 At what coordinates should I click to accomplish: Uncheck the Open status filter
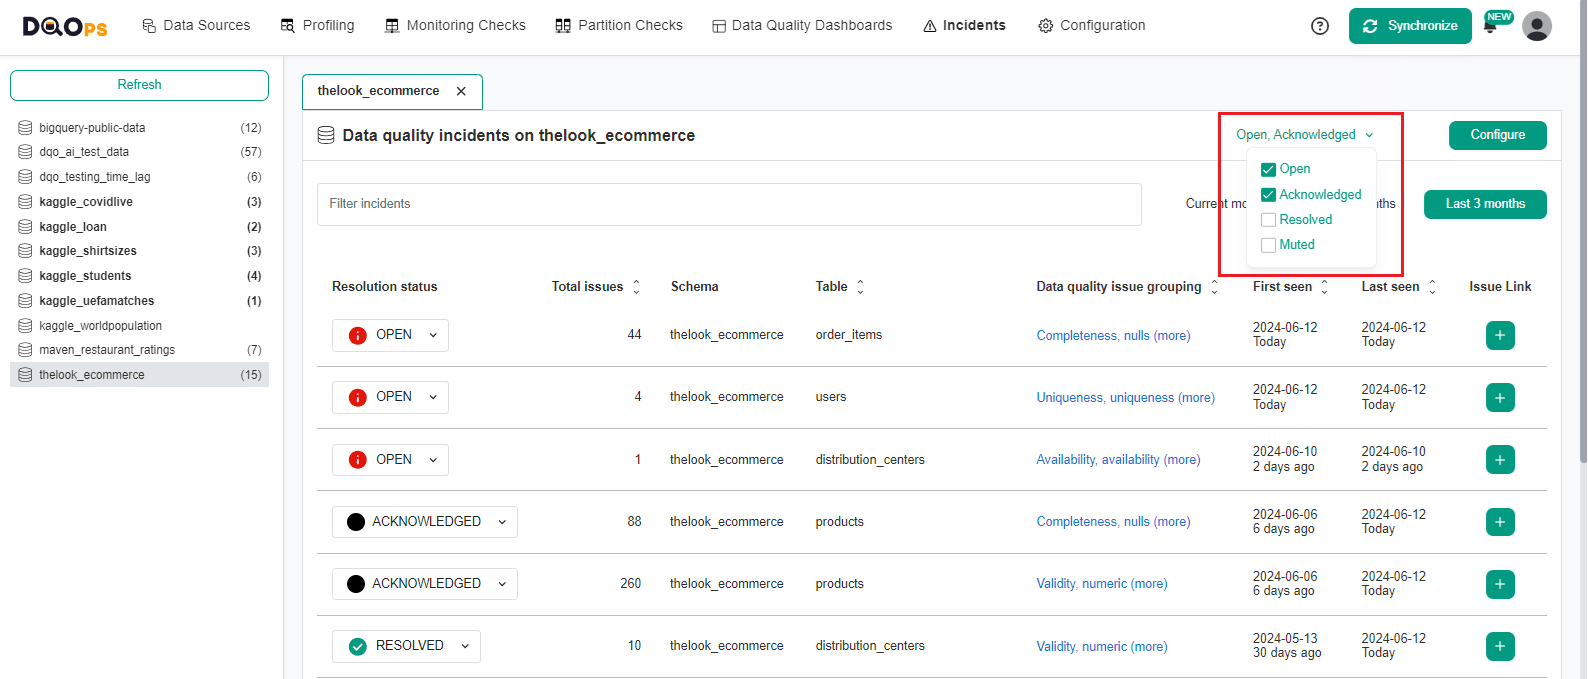(x=1268, y=170)
